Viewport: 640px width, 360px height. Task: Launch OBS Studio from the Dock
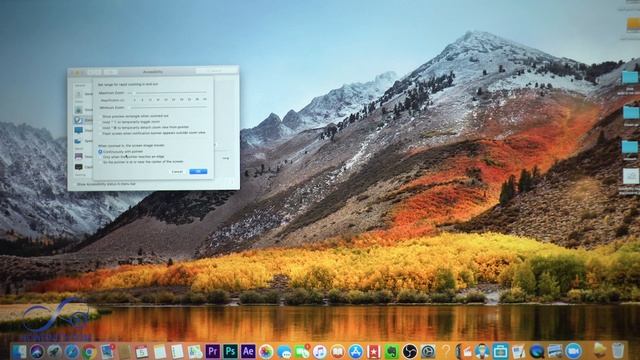[x=409, y=351]
